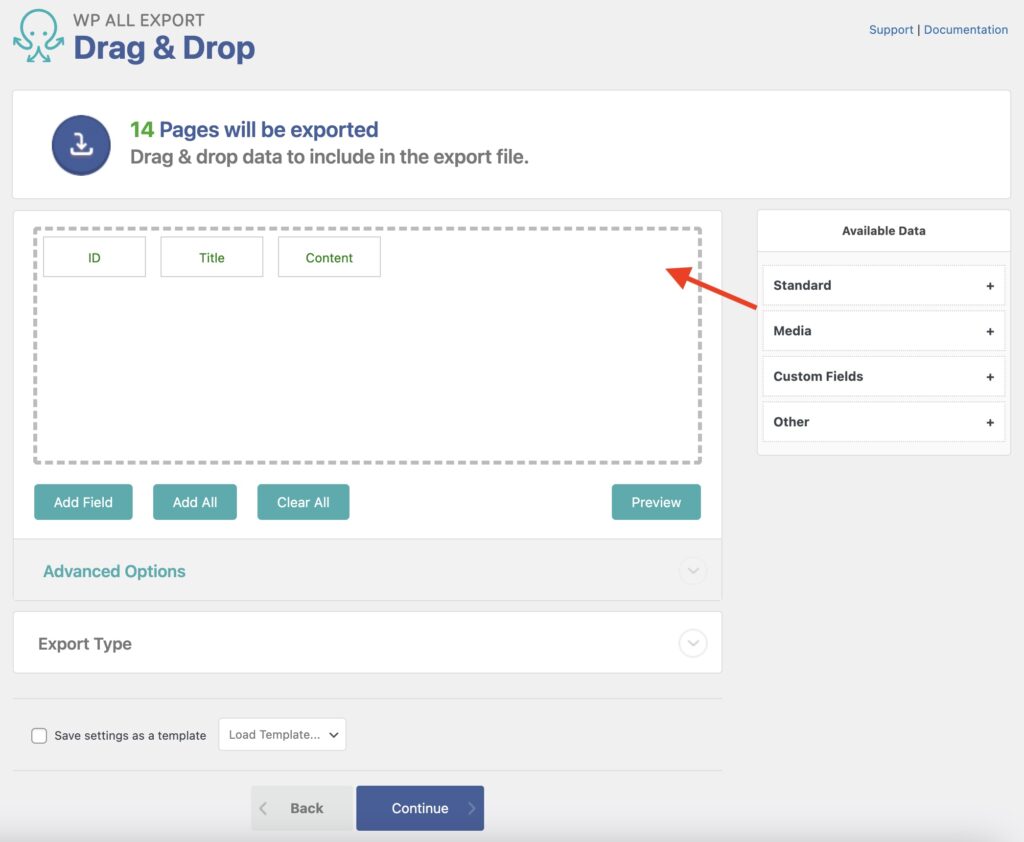Expand the Advanced Options section
Viewport: 1024px width, 842px height.
tap(693, 571)
